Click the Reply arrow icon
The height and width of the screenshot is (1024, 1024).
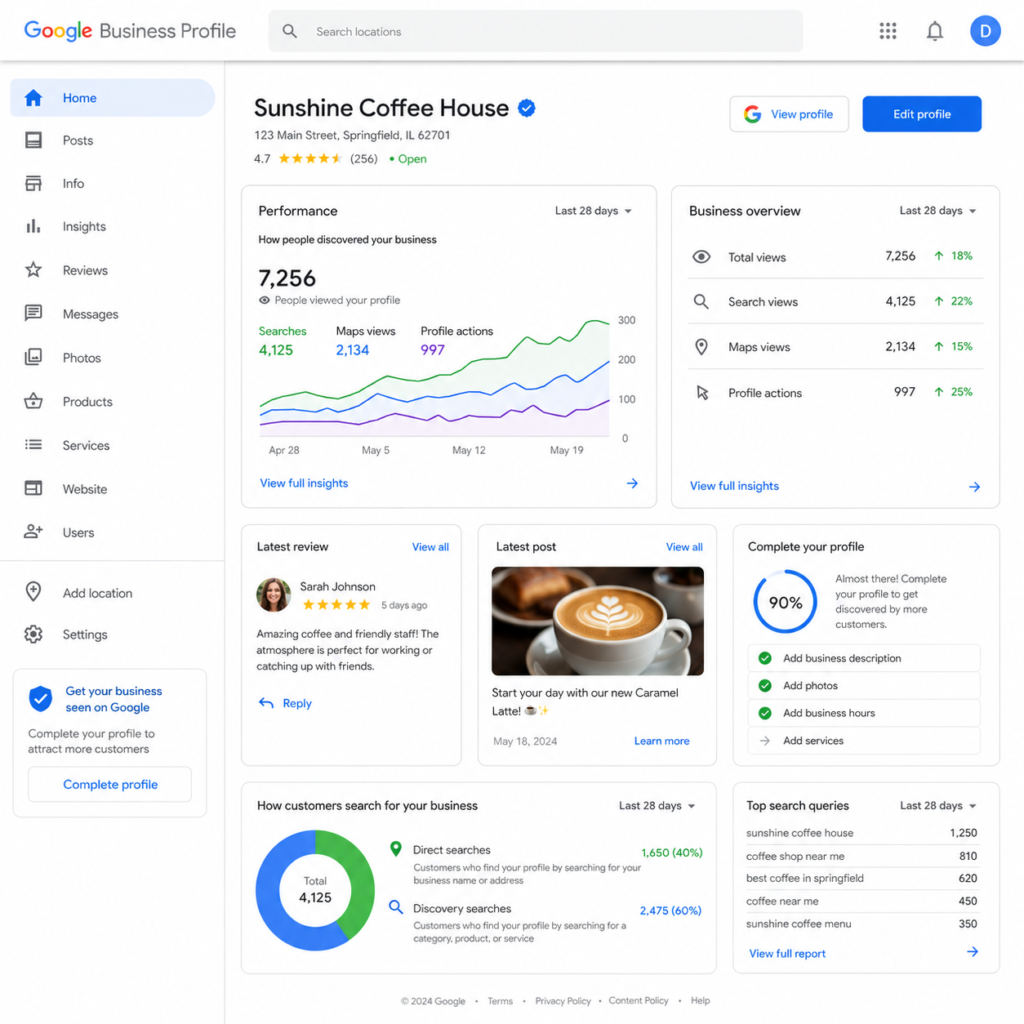point(266,703)
